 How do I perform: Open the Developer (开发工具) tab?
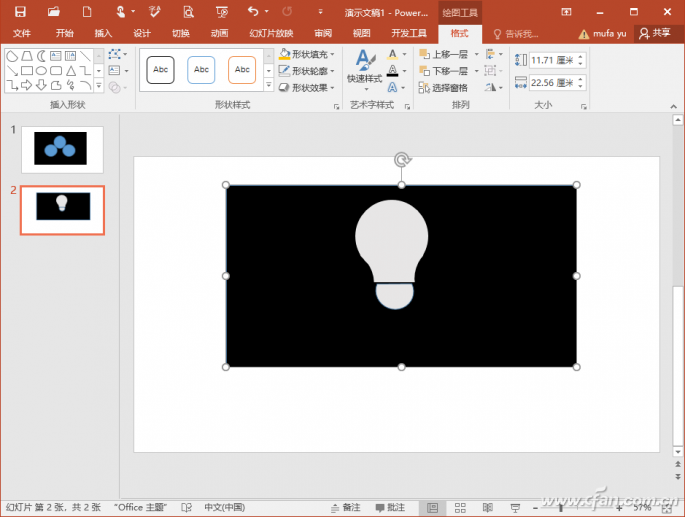[409, 33]
